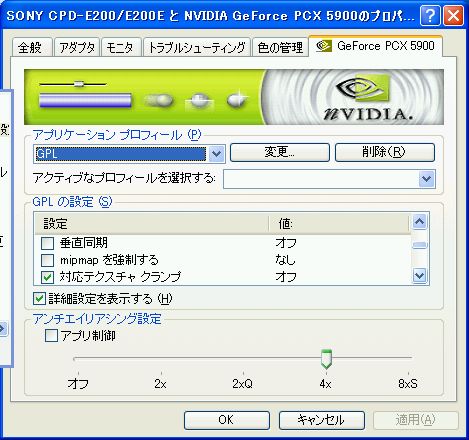Enable the 垂直同期 checkbox
This screenshot has width=469, height=440.
pos(47,243)
